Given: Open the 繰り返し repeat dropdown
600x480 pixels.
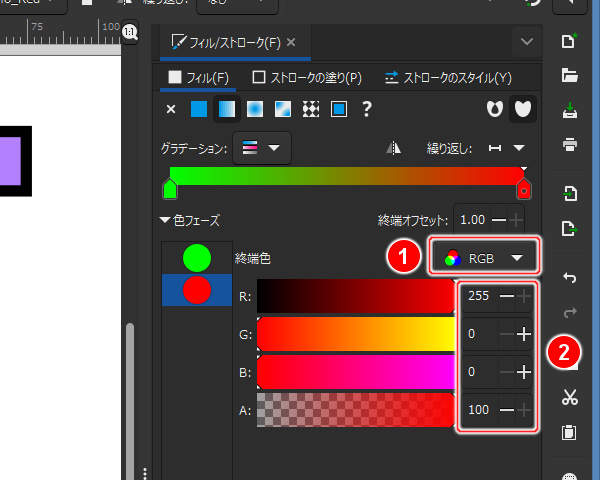Looking at the screenshot, I should (x=507, y=148).
